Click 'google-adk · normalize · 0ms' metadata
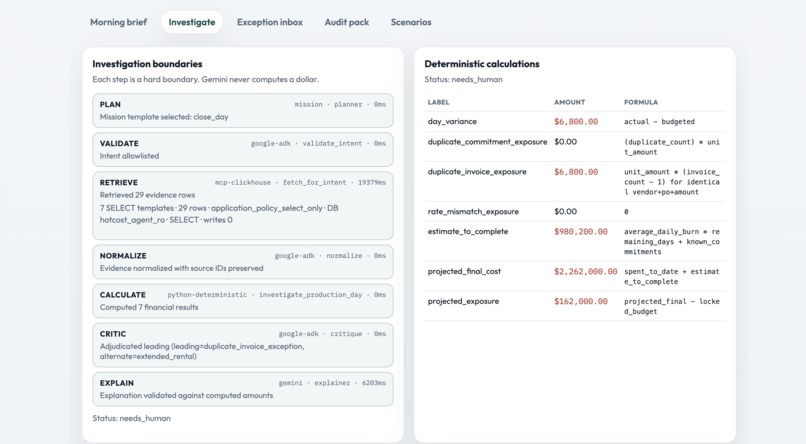Screen dimensions: 806x444 (x=330, y=255)
